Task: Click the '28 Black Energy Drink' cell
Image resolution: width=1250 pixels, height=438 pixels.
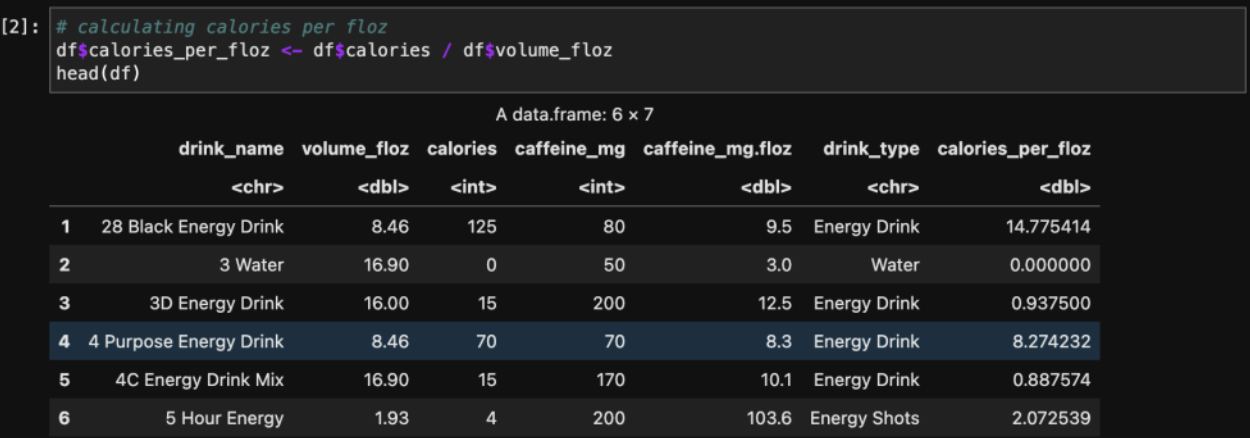Action: click(193, 227)
